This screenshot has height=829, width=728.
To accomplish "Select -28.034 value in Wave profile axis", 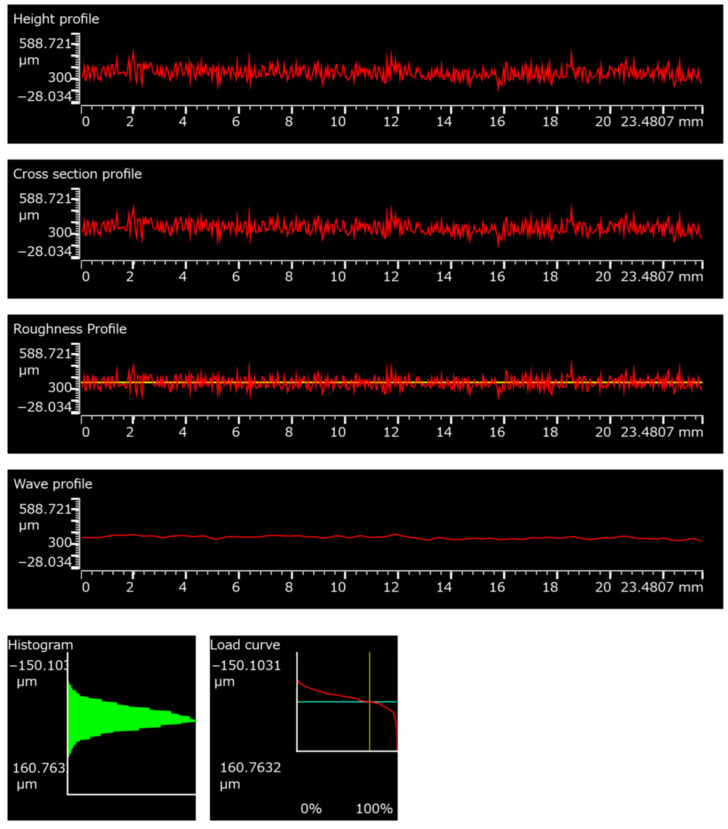I will tap(44, 561).
